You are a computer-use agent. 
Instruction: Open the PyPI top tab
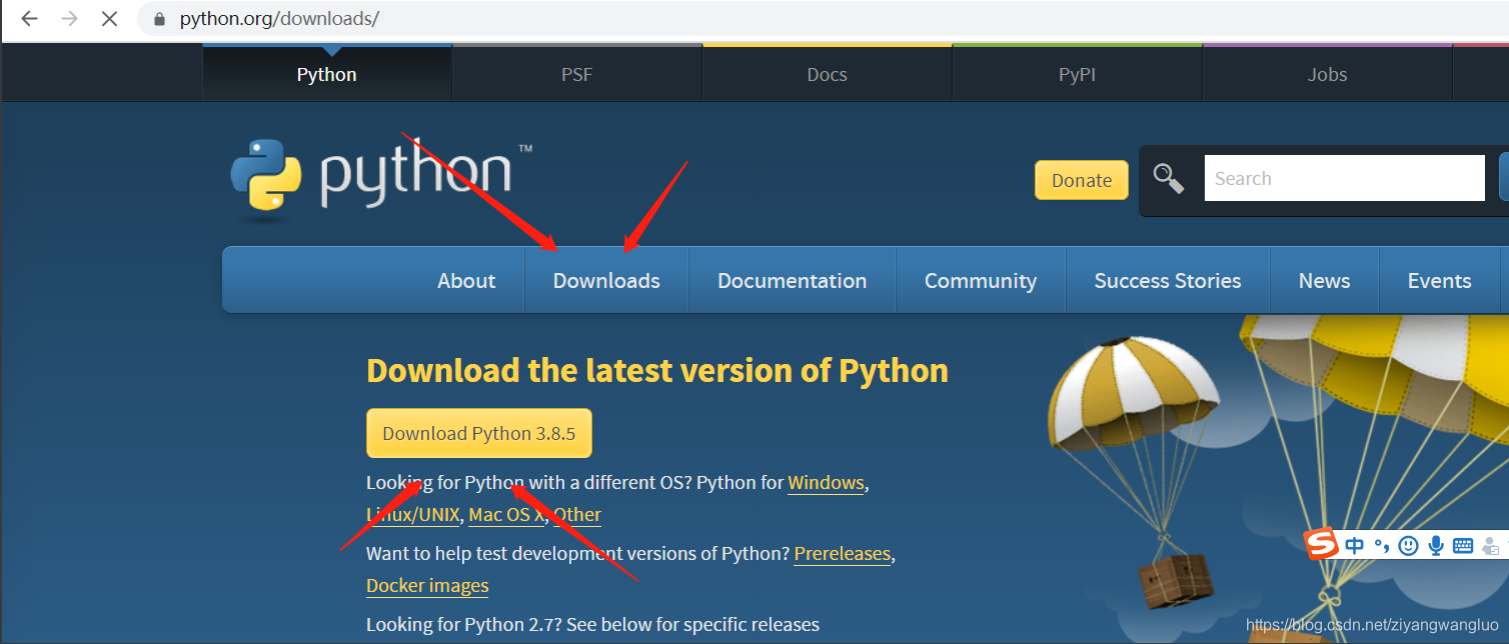(x=1077, y=73)
